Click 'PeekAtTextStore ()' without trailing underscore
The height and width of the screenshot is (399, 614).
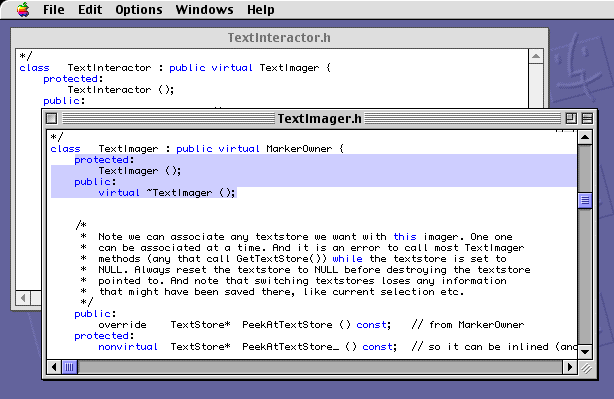(x=296, y=325)
